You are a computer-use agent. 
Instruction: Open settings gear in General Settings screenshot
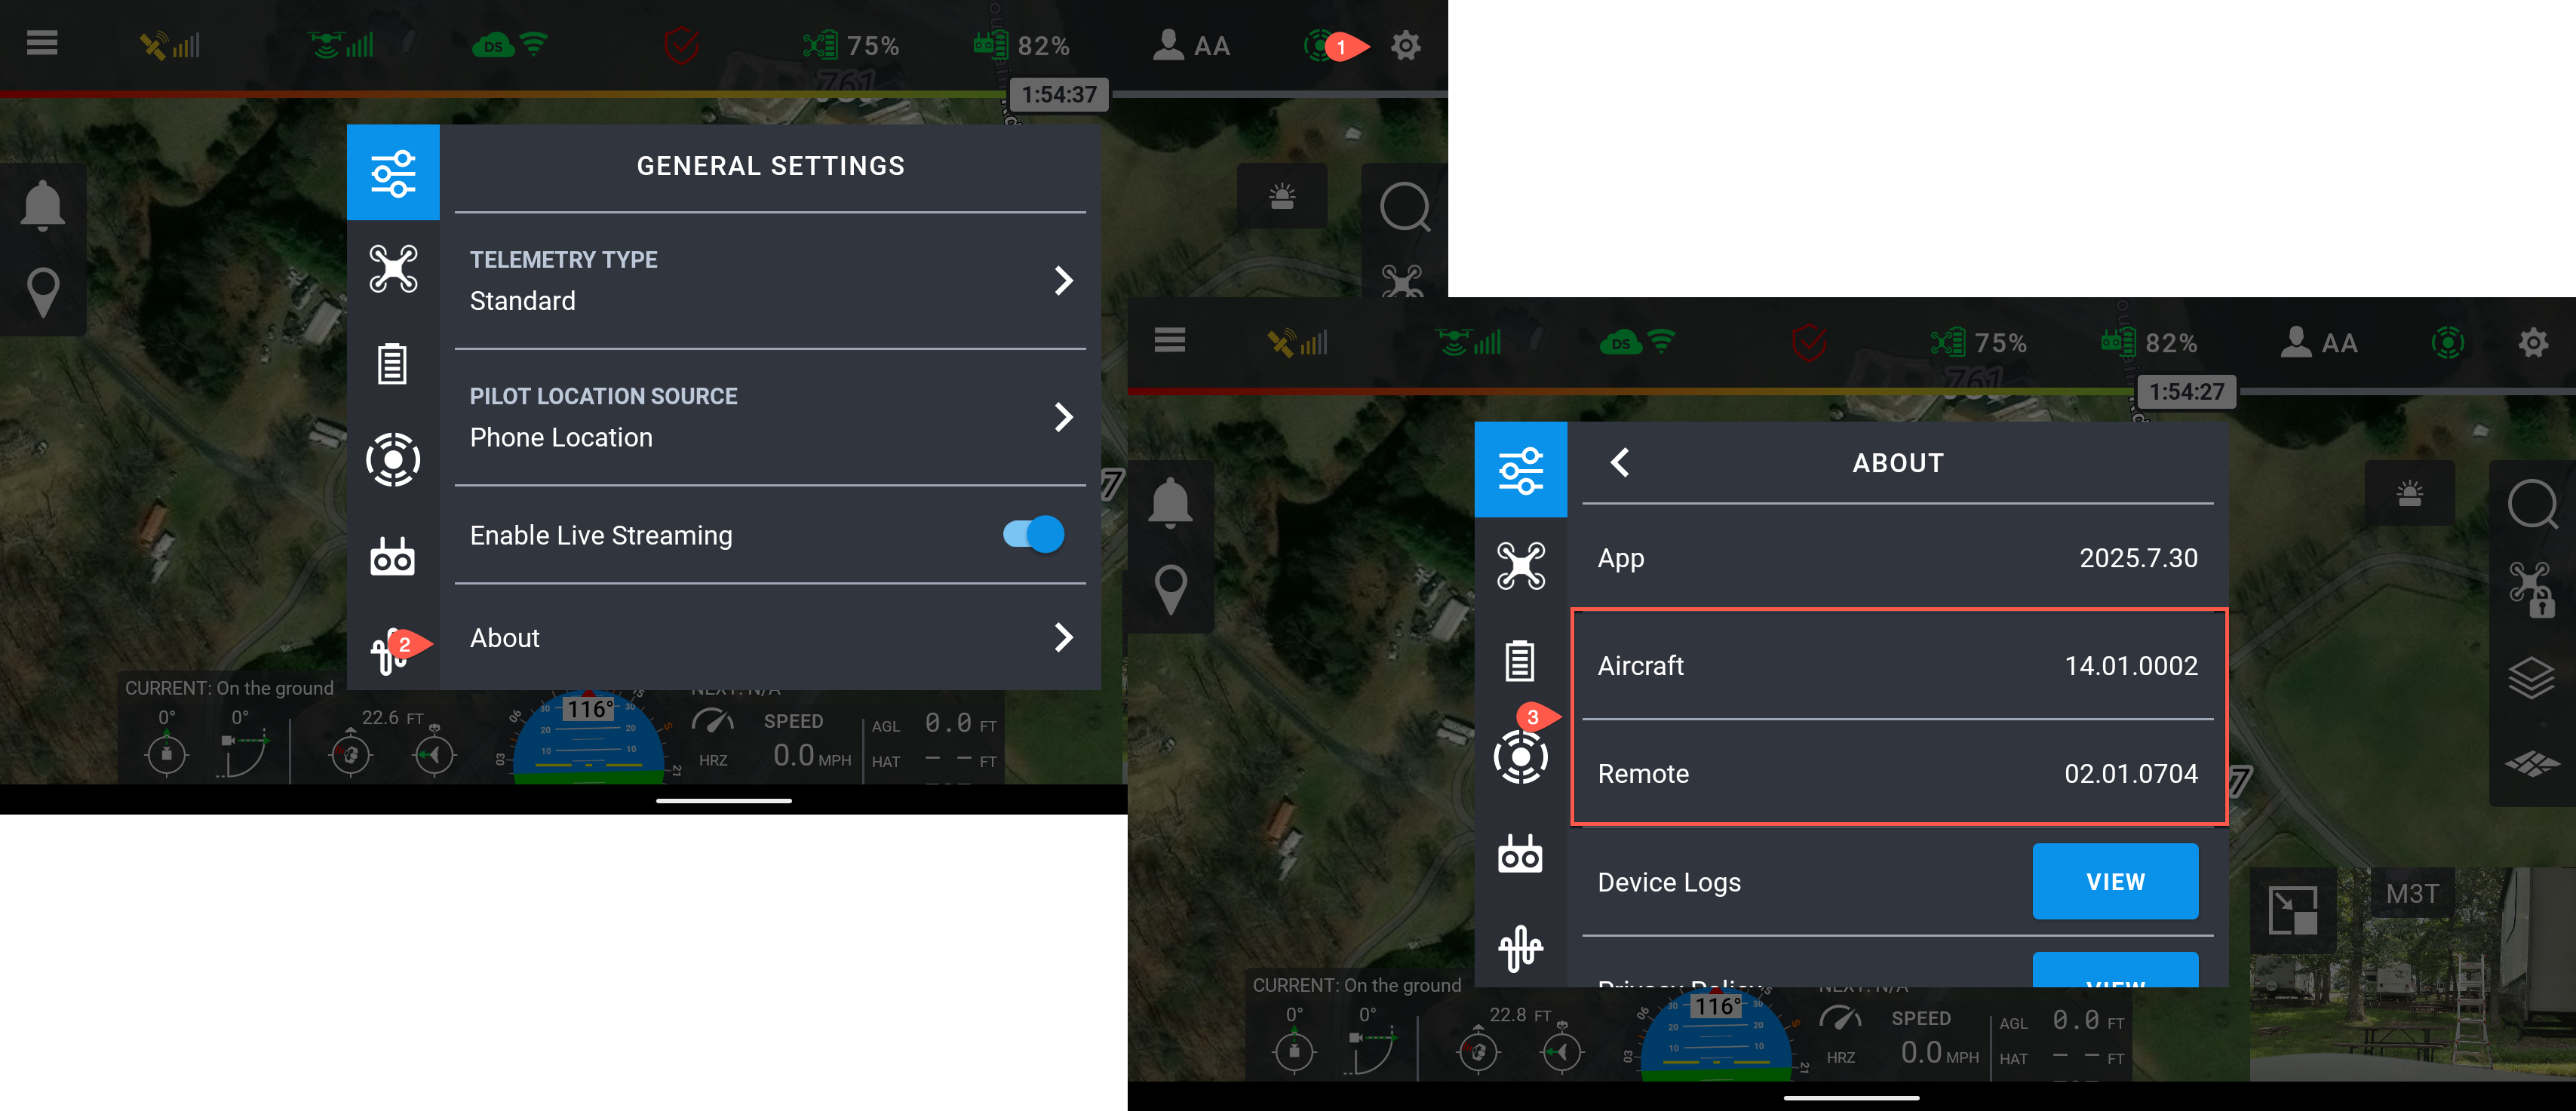tap(1405, 45)
